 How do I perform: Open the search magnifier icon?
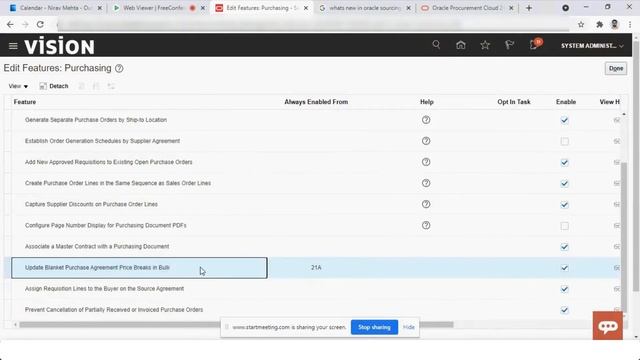(436, 44)
